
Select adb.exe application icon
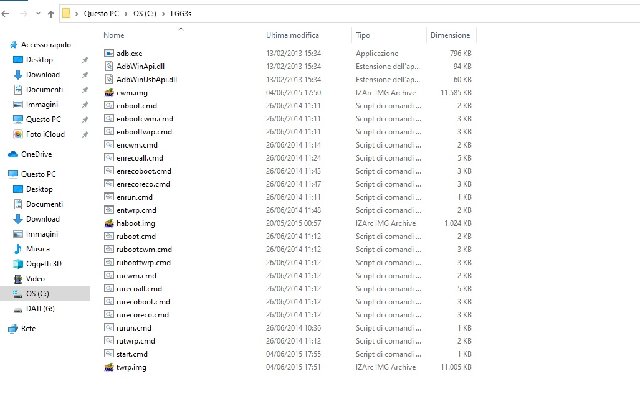tap(109, 53)
